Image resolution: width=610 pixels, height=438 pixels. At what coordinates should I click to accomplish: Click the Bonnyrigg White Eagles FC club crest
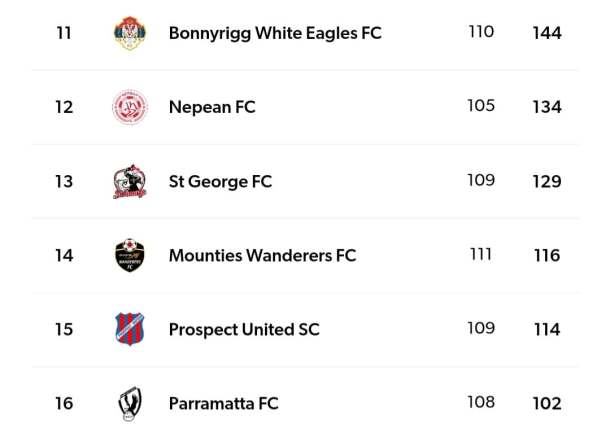pyautogui.click(x=130, y=33)
